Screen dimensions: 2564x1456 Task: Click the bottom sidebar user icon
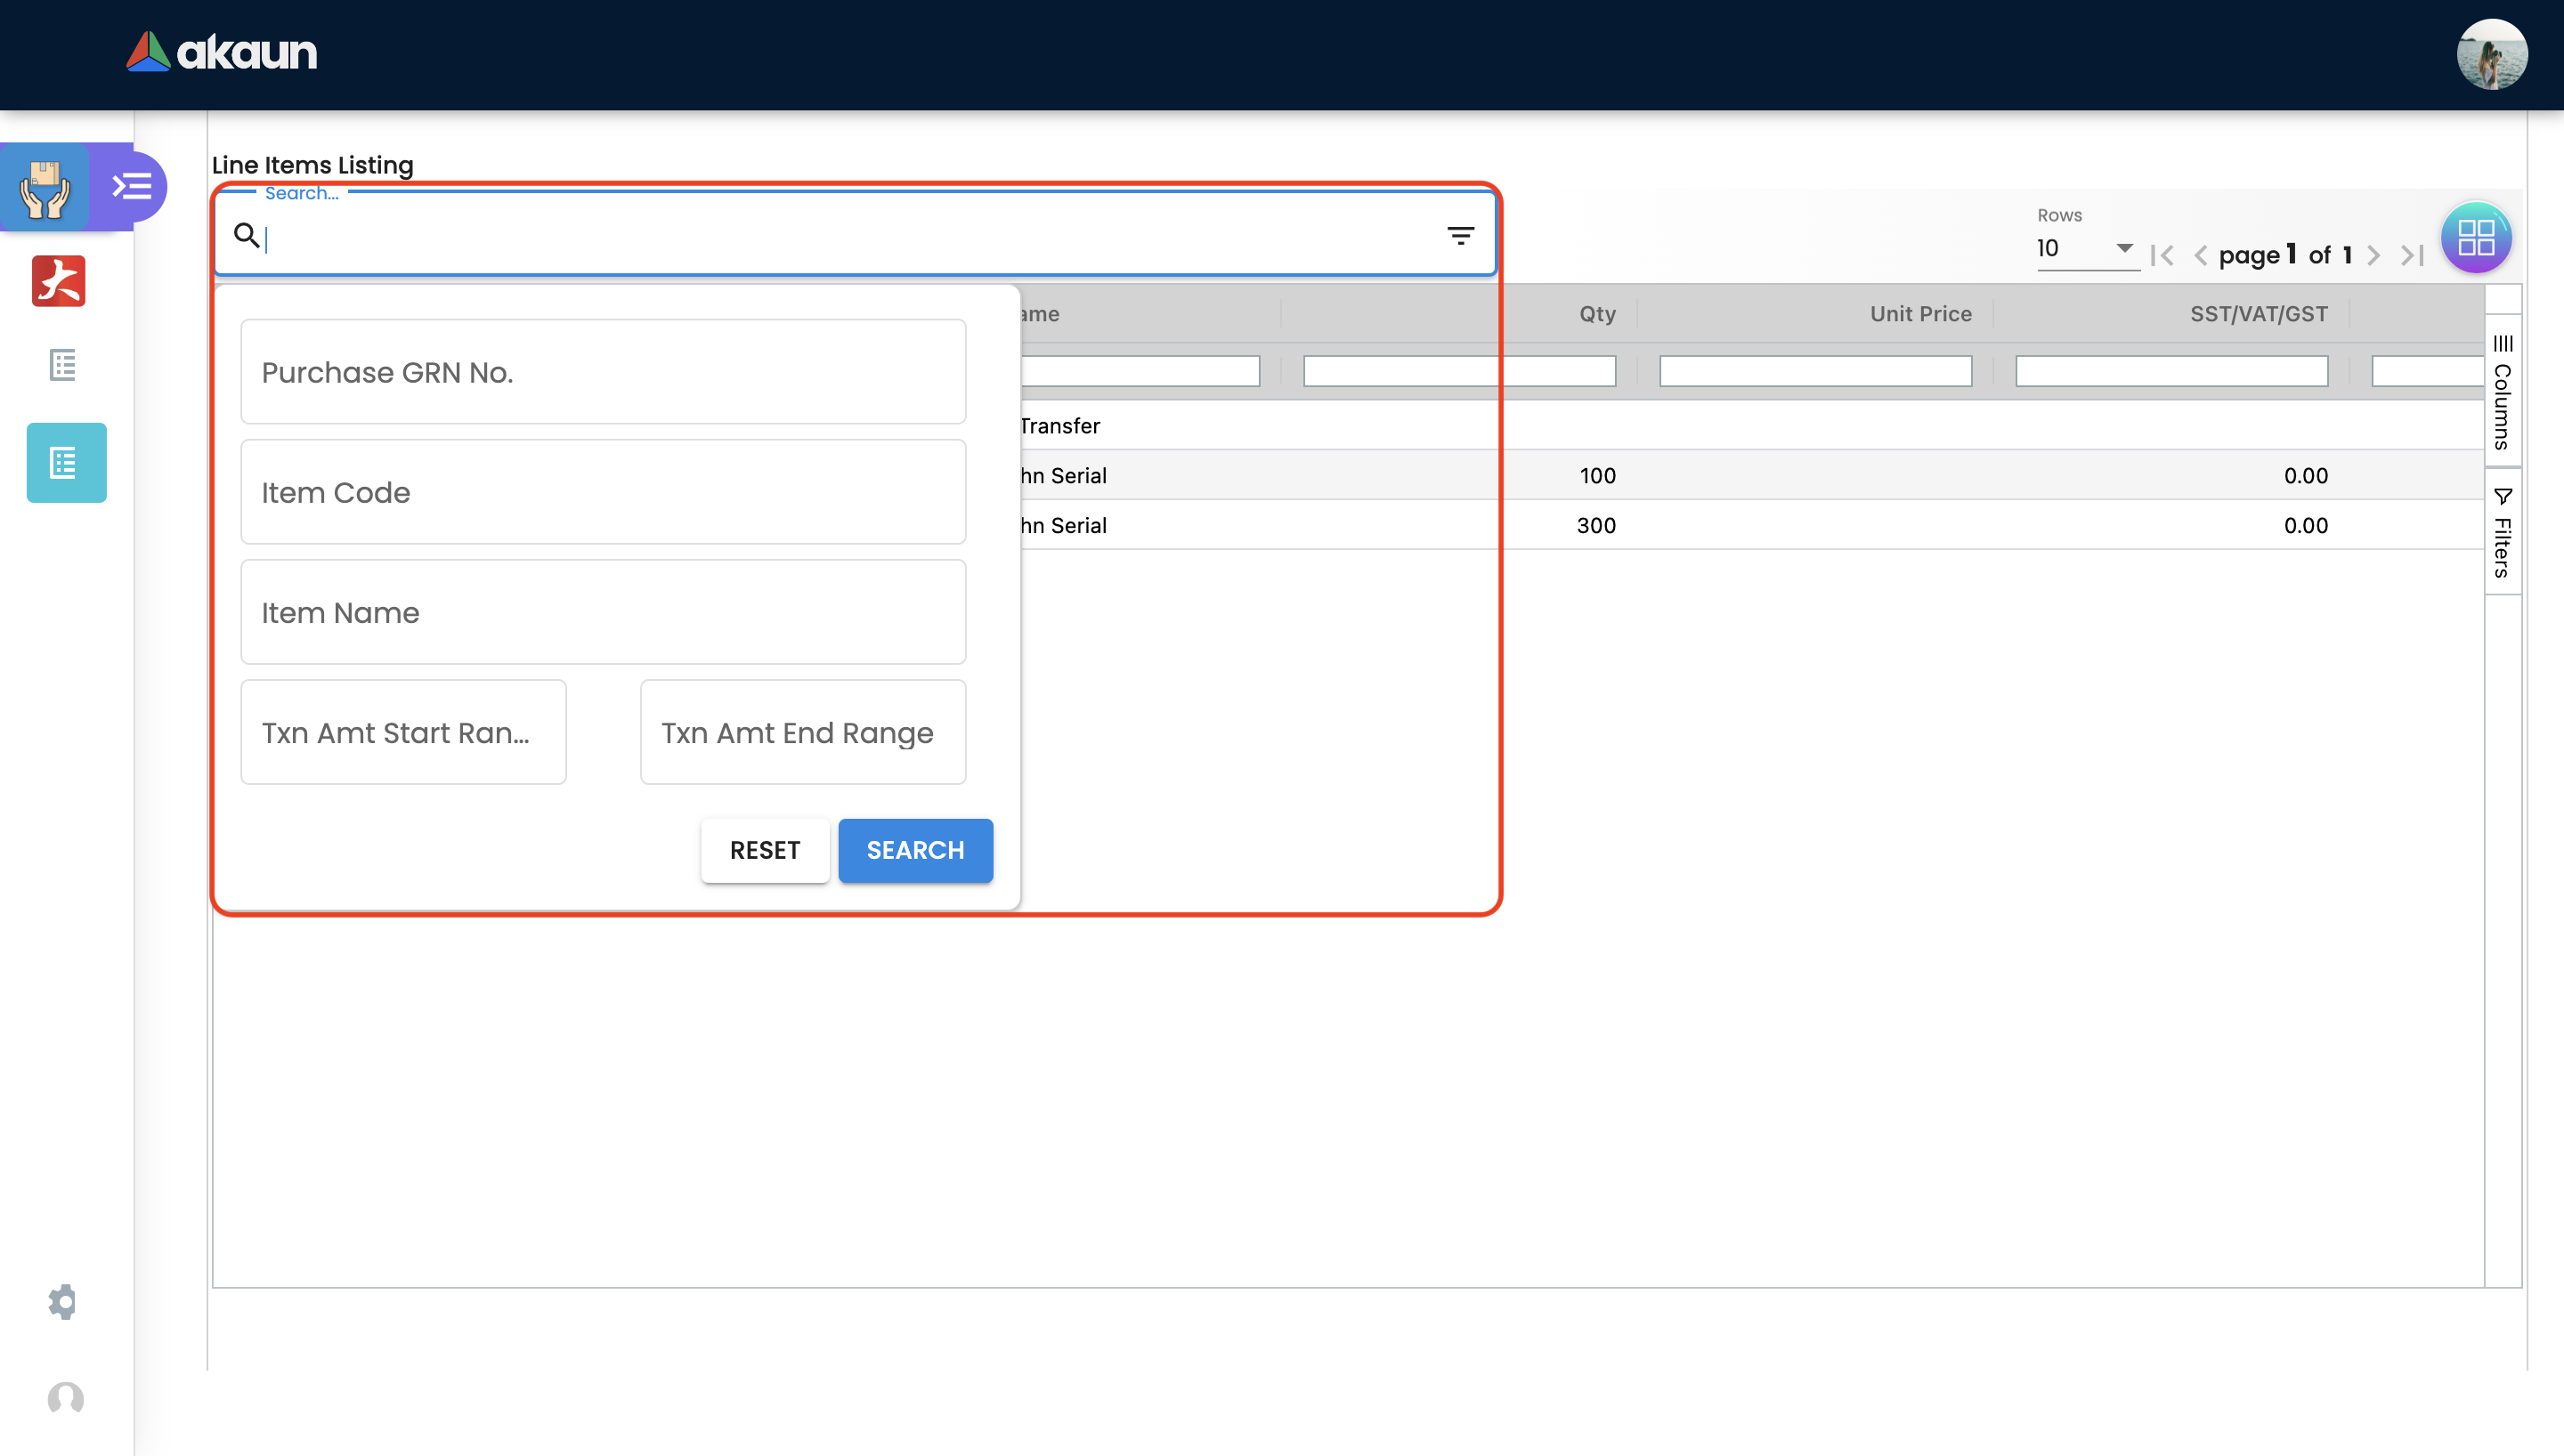coord(66,1398)
